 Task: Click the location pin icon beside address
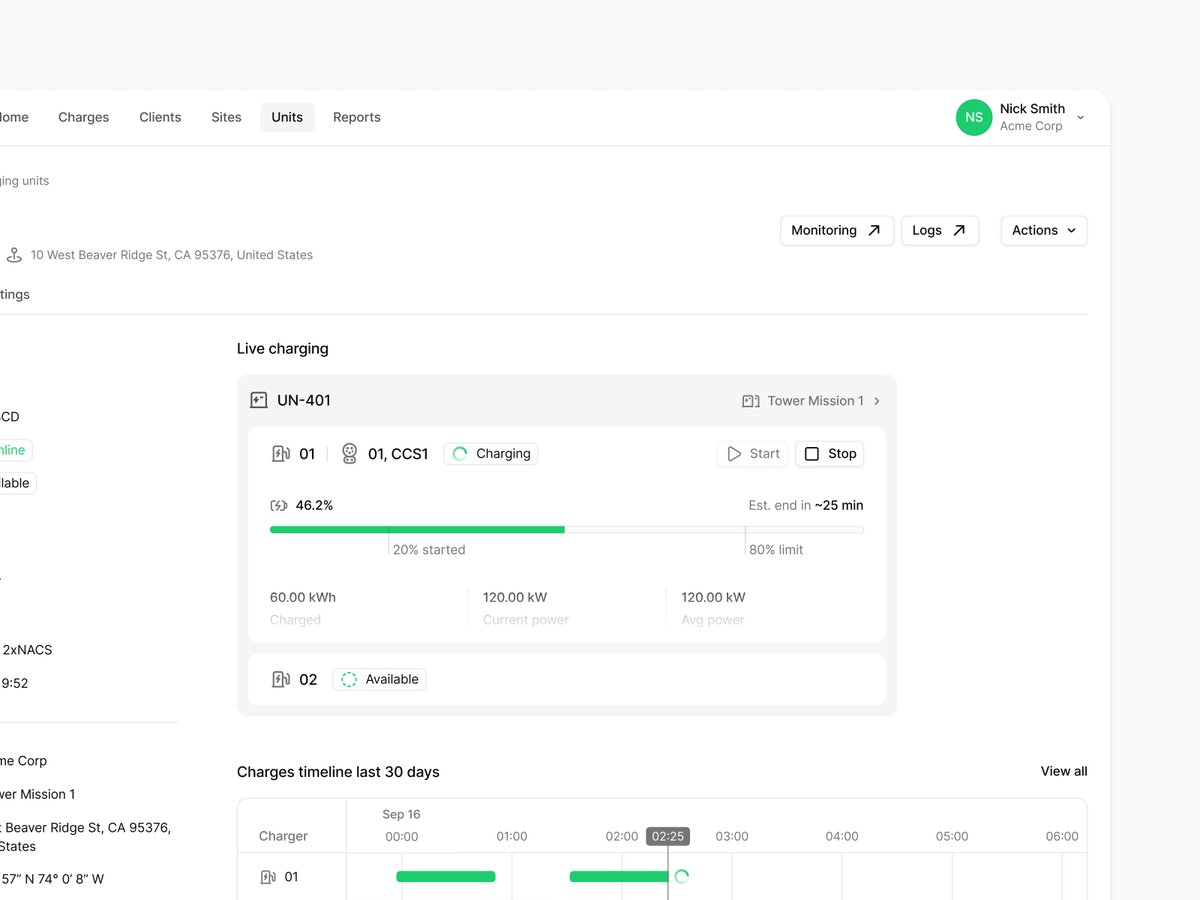(x=14, y=255)
